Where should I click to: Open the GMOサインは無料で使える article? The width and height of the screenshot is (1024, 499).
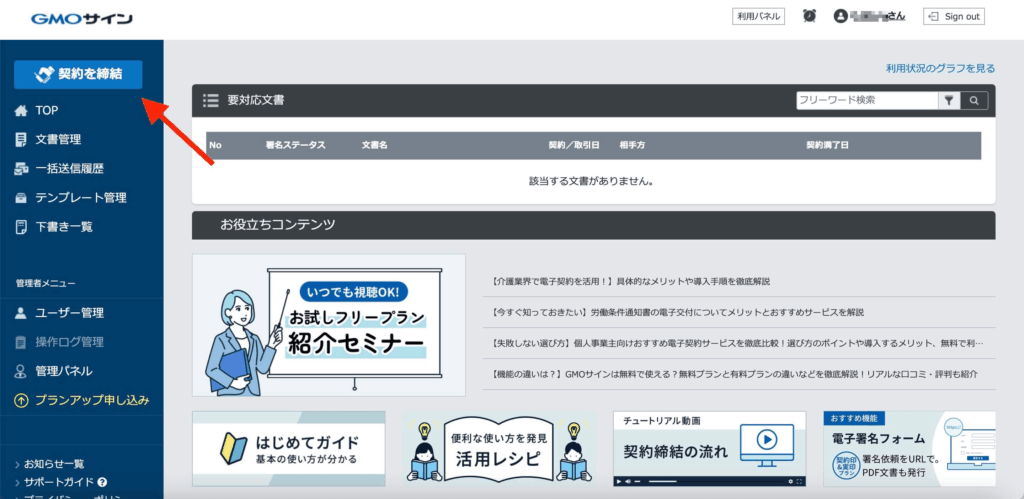[x=733, y=374]
